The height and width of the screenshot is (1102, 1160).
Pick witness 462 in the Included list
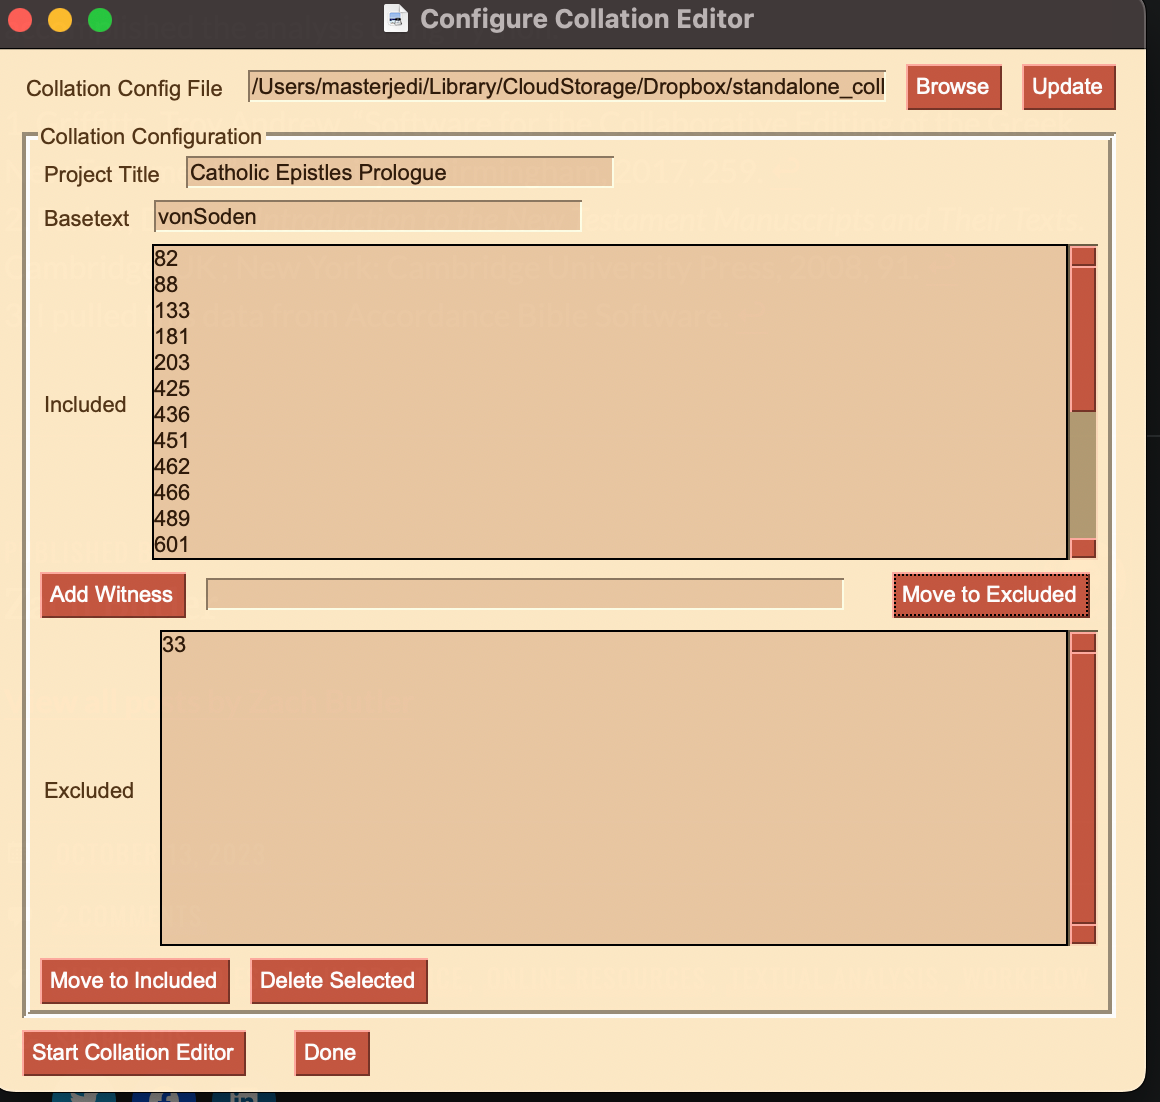[172, 467]
